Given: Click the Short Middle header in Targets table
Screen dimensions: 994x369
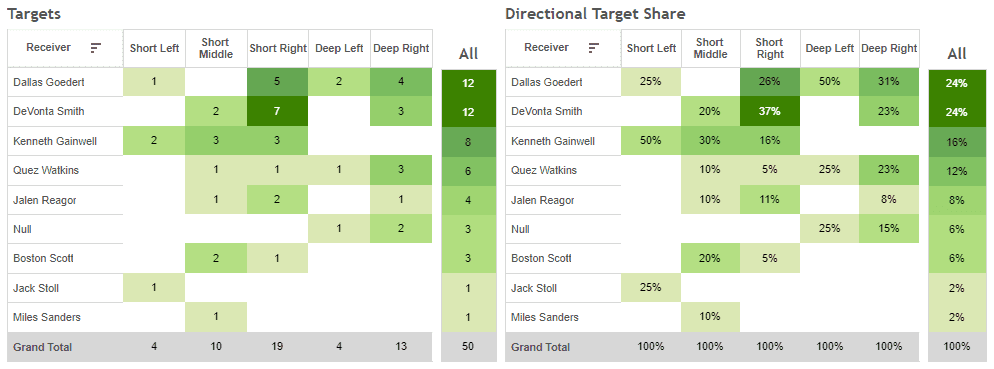Looking at the screenshot, I should click(216, 48).
